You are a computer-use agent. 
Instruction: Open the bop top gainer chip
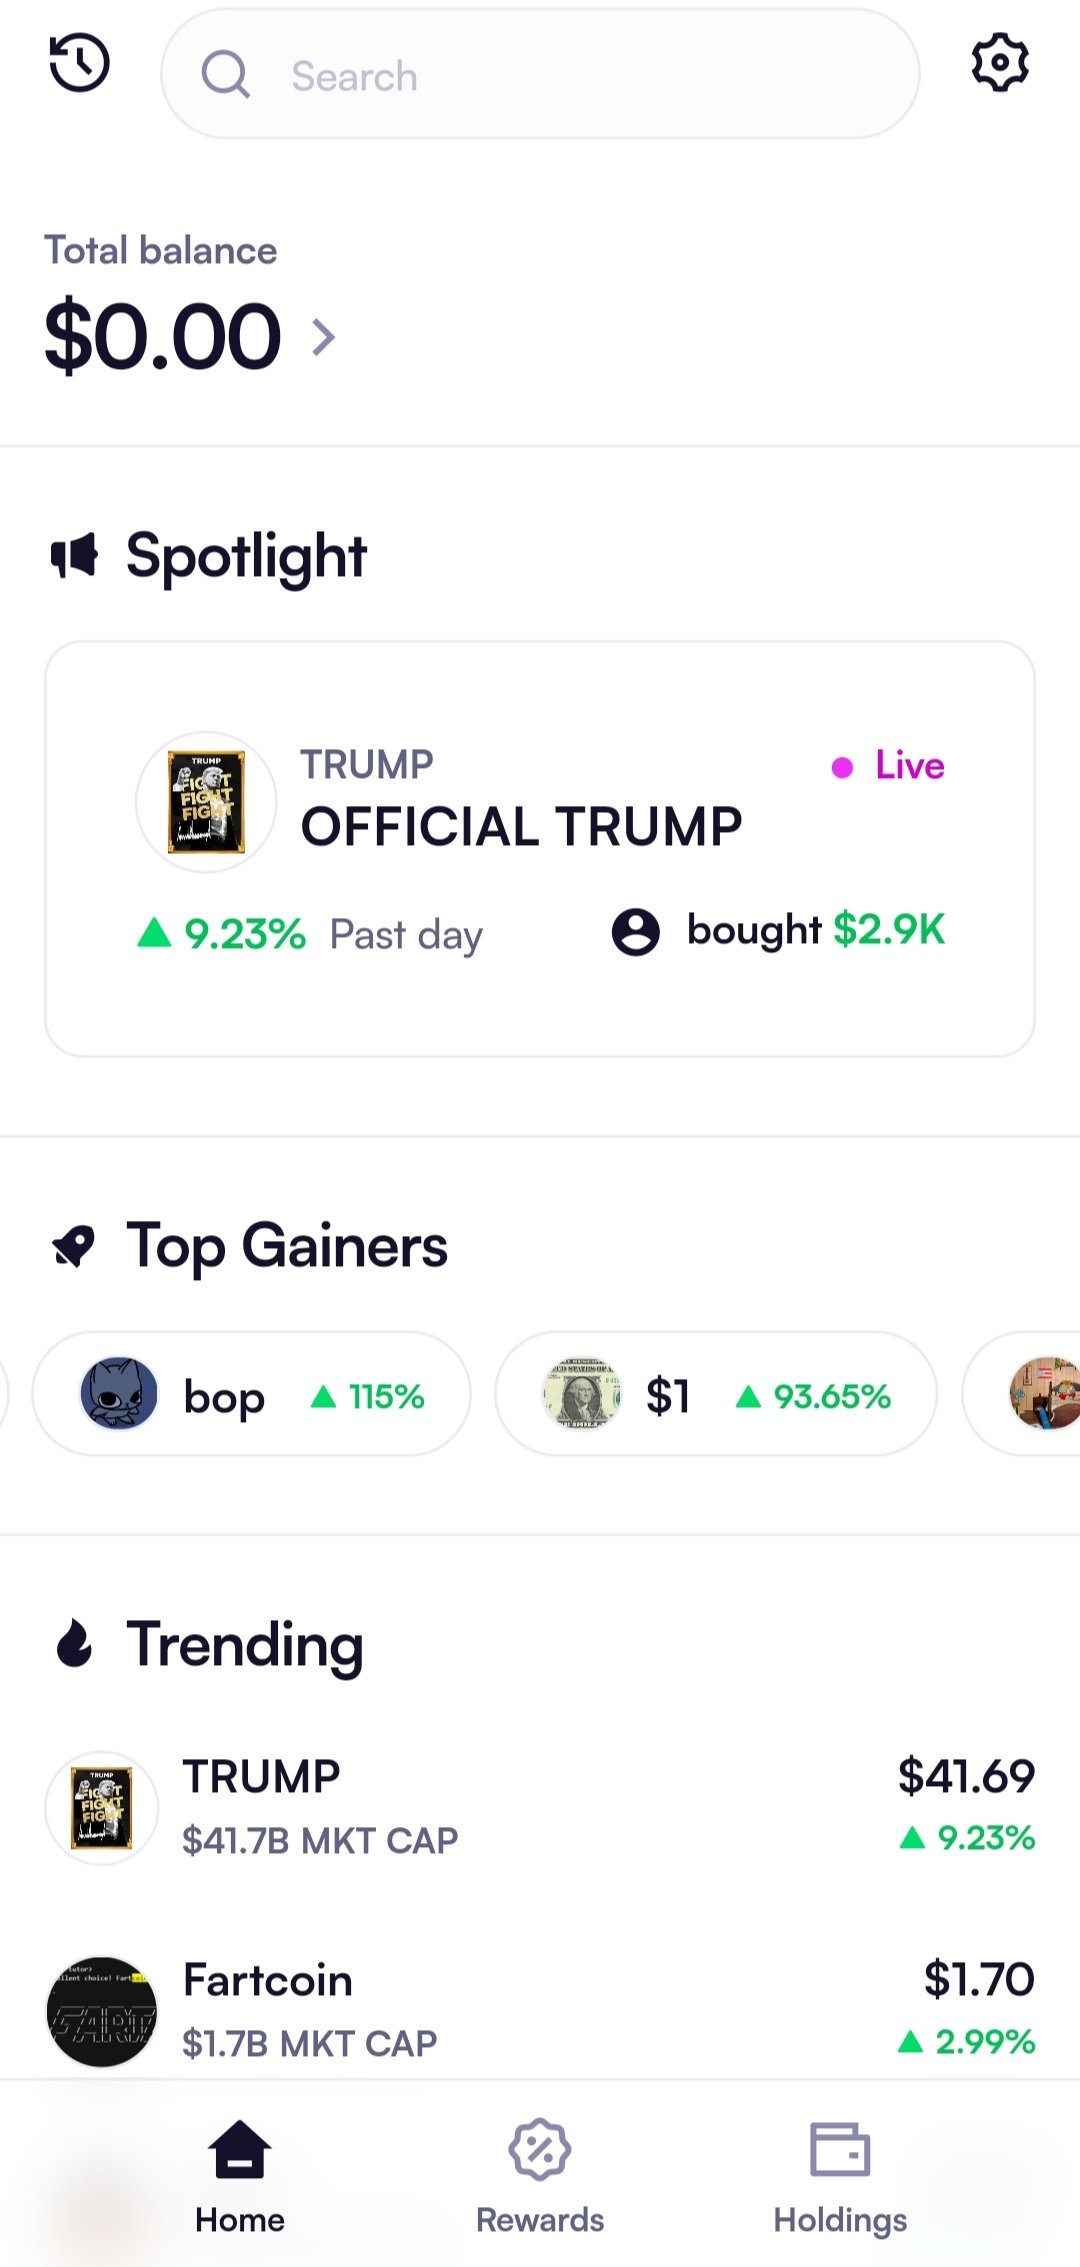pyautogui.click(x=252, y=1394)
